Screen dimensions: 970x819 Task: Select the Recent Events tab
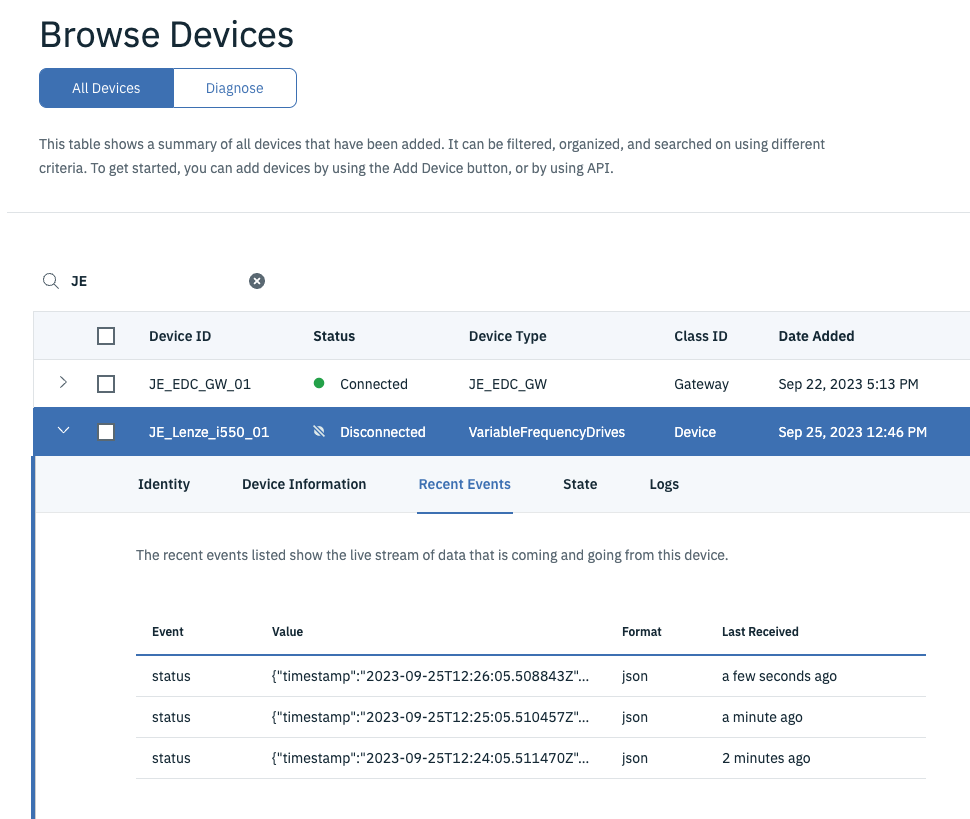[x=465, y=484]
